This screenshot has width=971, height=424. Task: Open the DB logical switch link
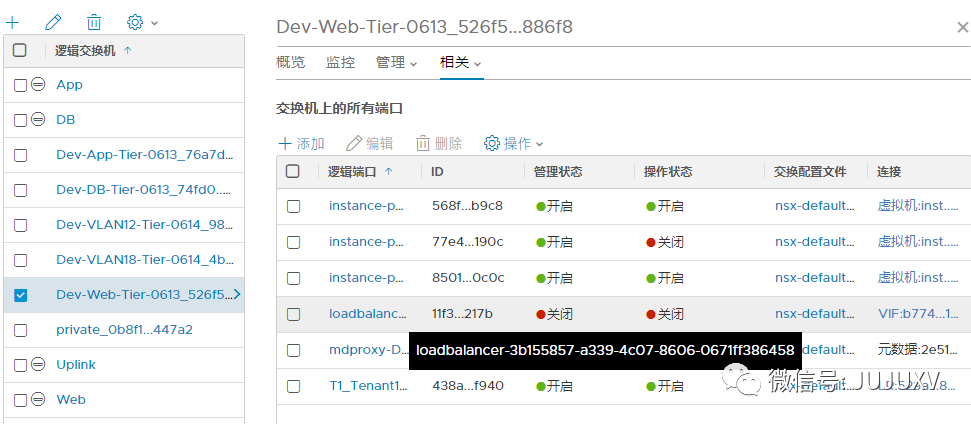66,119
